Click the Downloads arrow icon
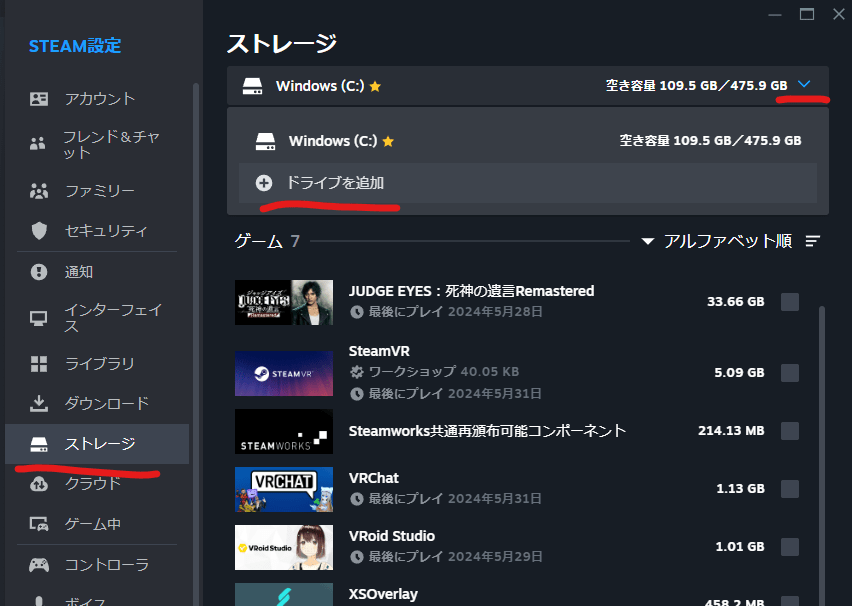This screenshot has height=606, width=852. point(39,403)
